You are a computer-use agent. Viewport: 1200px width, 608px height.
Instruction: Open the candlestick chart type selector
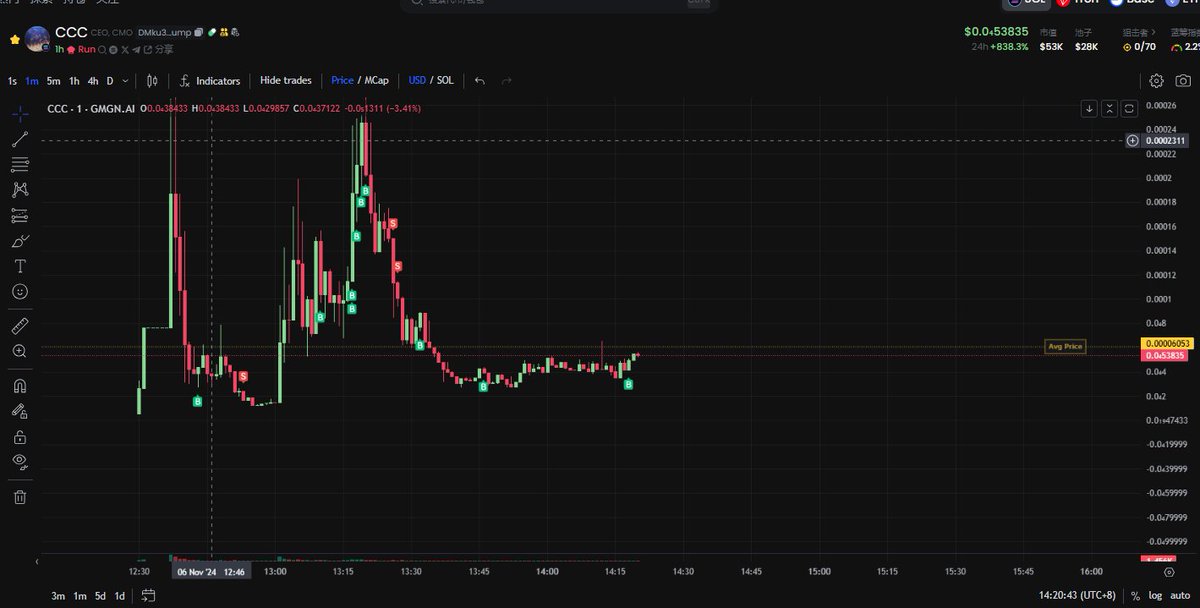tap(152, 81)
